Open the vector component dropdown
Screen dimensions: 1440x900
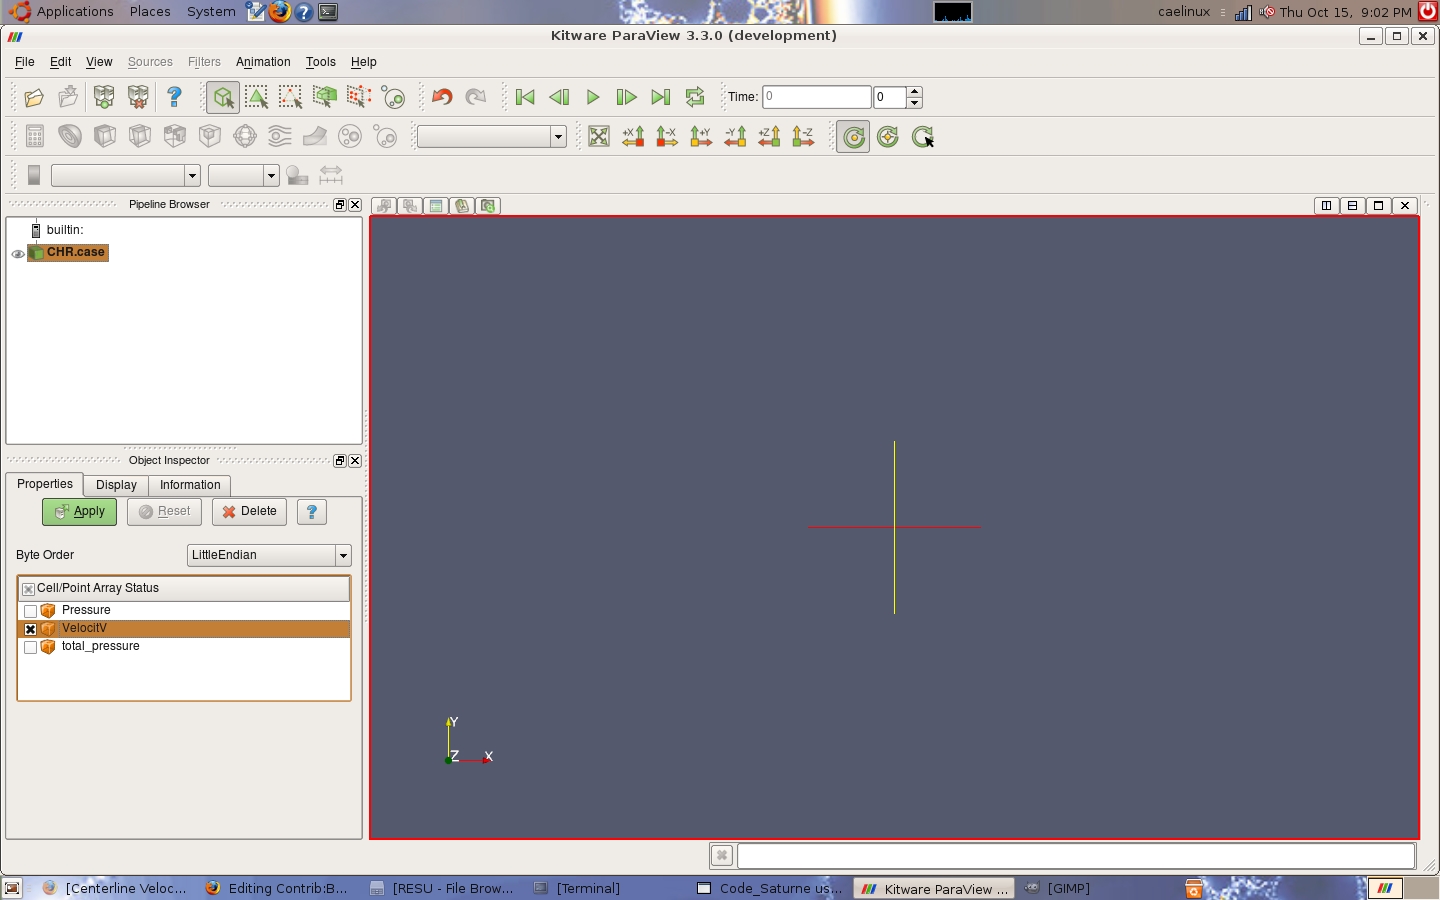point(243,176)
